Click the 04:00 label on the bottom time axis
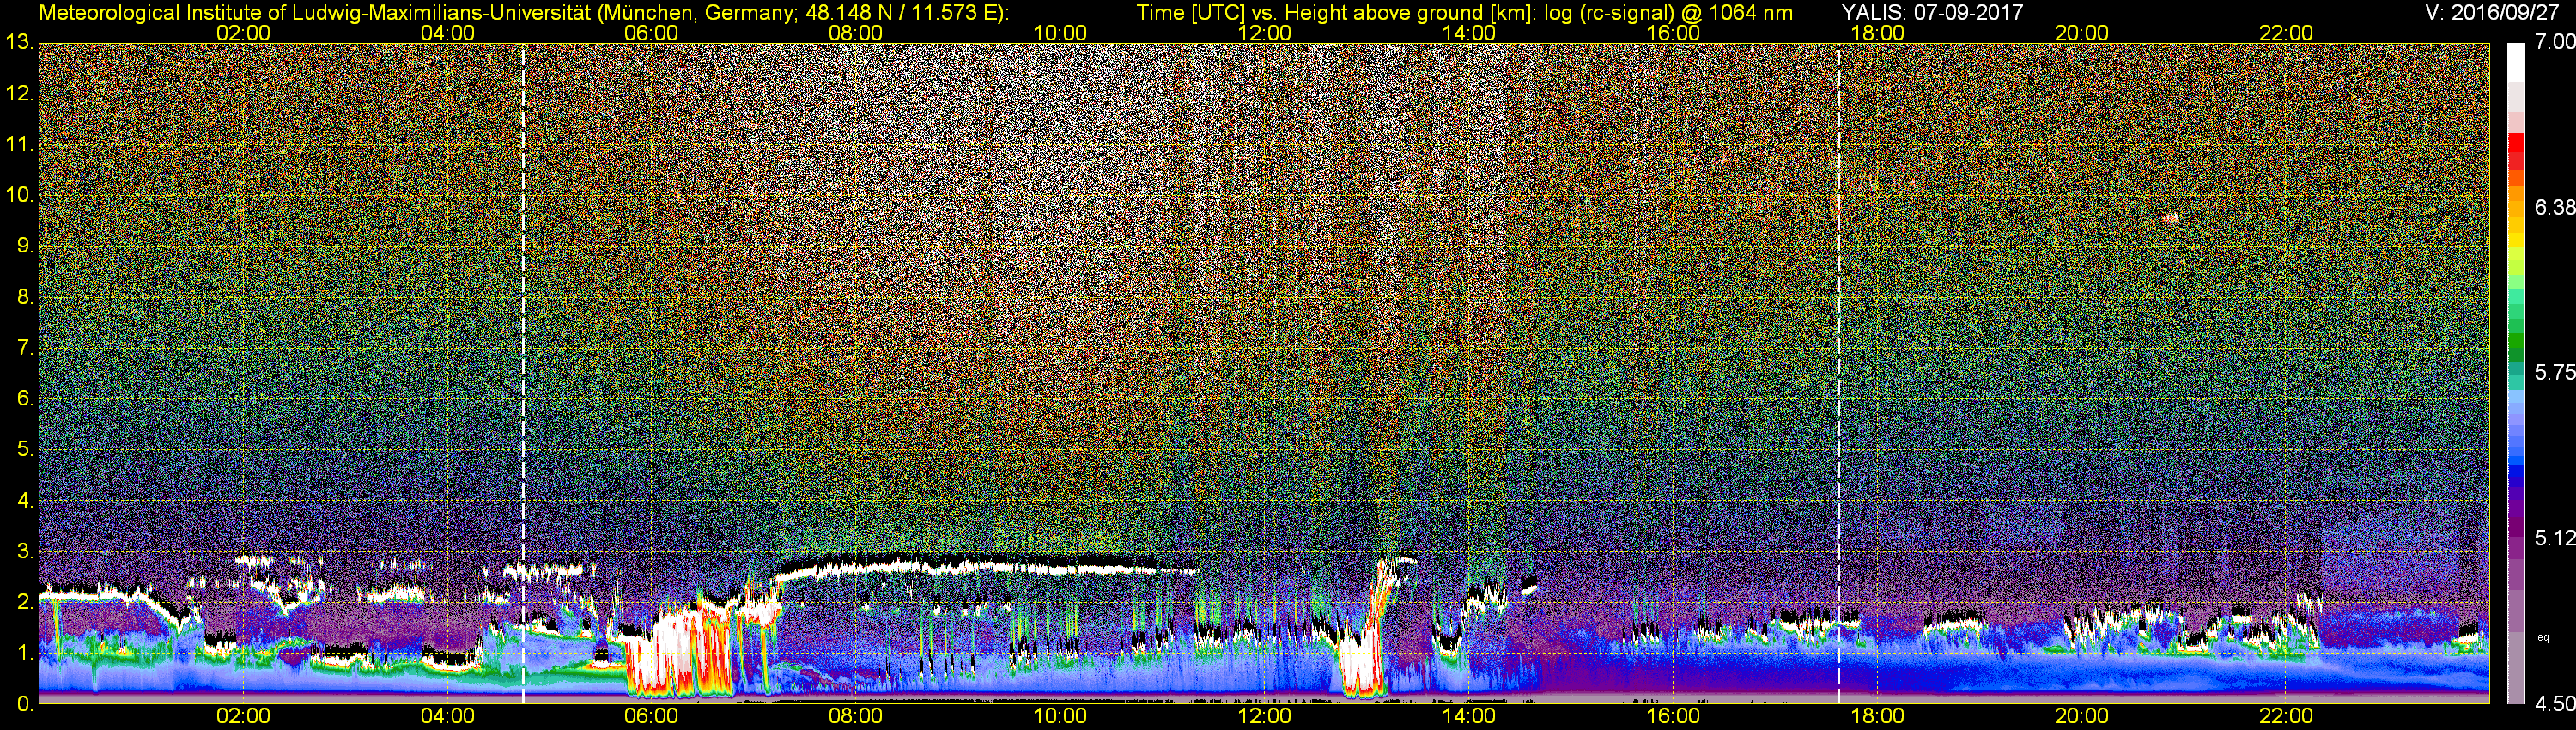 447,716
